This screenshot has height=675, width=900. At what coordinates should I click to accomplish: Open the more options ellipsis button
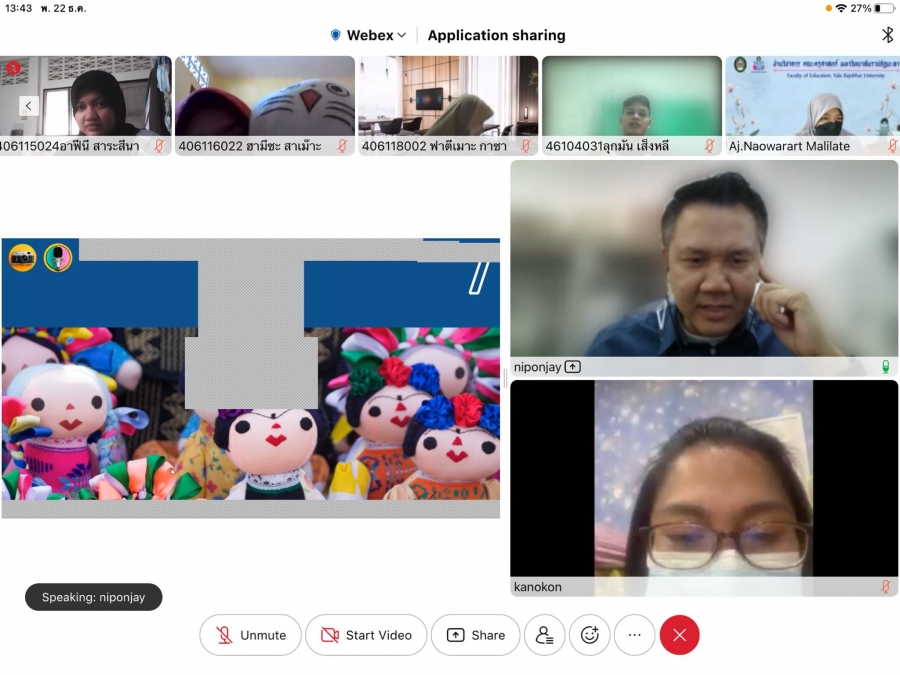click(x=635, y=635)
